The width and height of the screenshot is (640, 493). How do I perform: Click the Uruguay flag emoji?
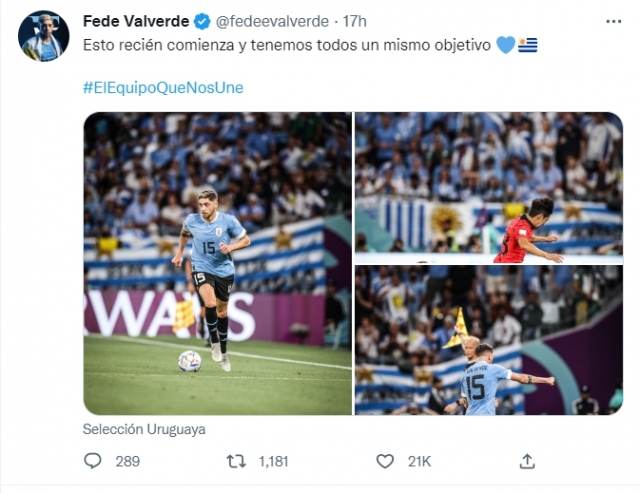528,45
